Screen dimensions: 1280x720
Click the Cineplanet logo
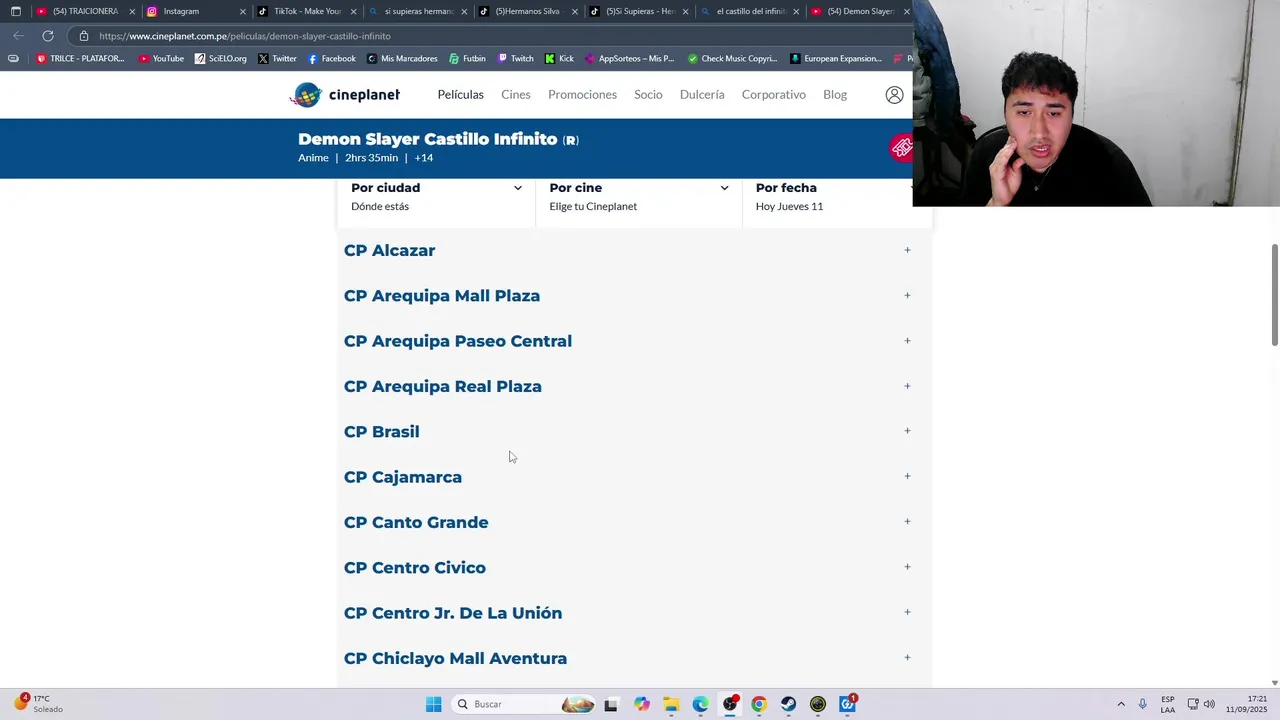pos(345,95)
